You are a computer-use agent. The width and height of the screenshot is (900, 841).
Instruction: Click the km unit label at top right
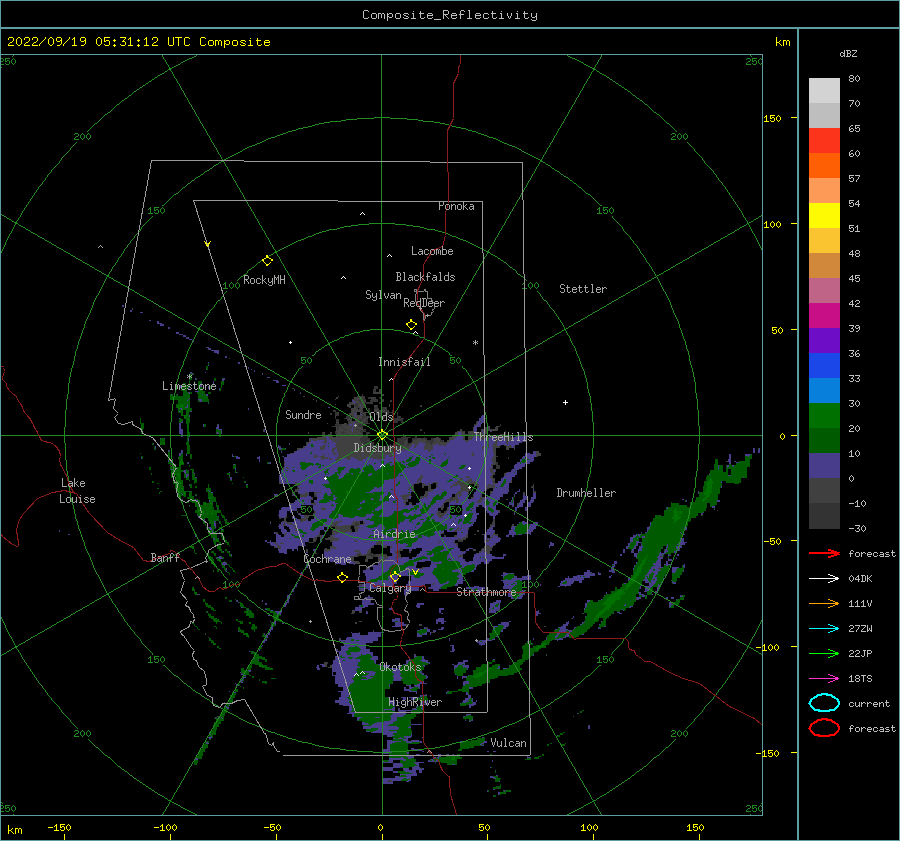tap(782, 42)
